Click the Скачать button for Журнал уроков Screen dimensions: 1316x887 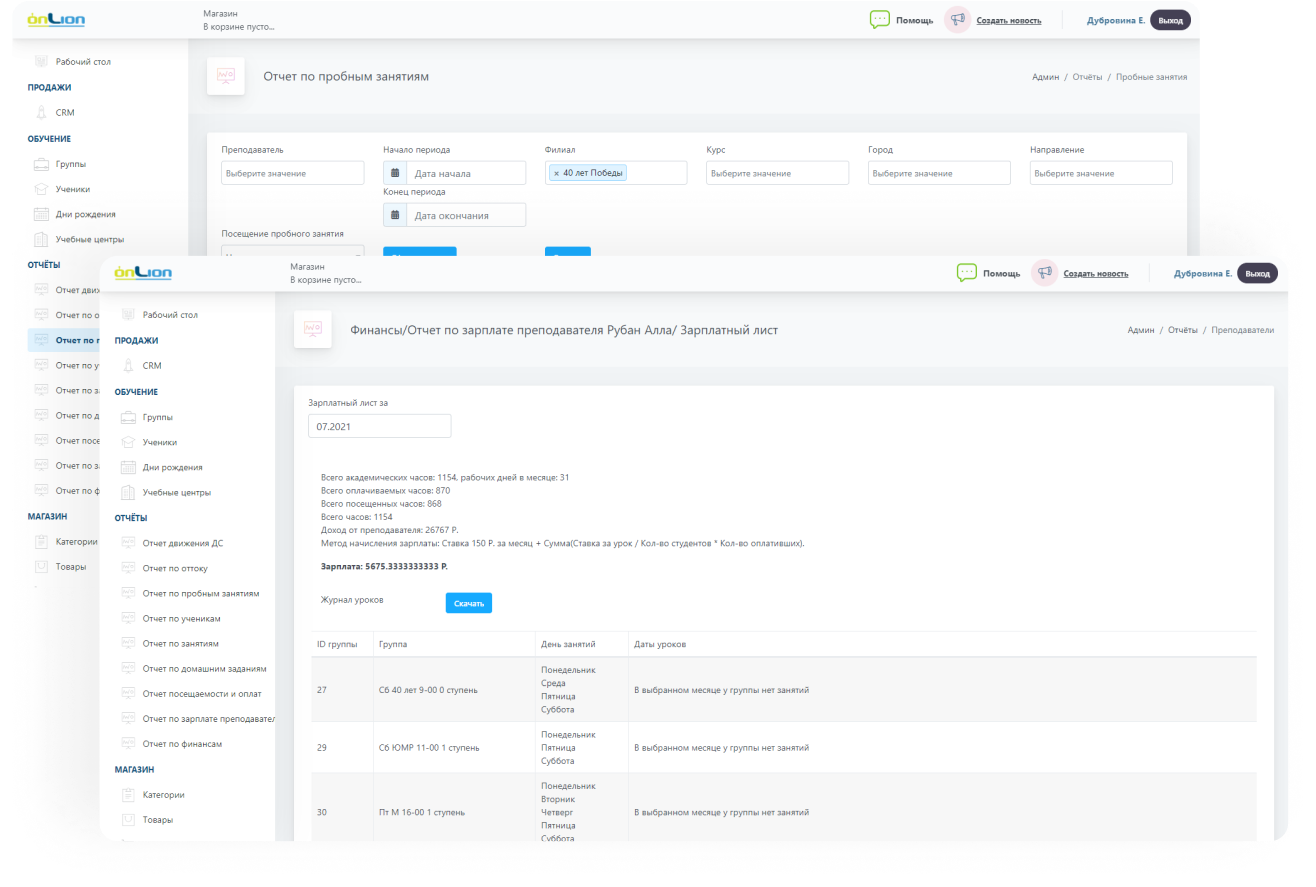pos(468,602)
